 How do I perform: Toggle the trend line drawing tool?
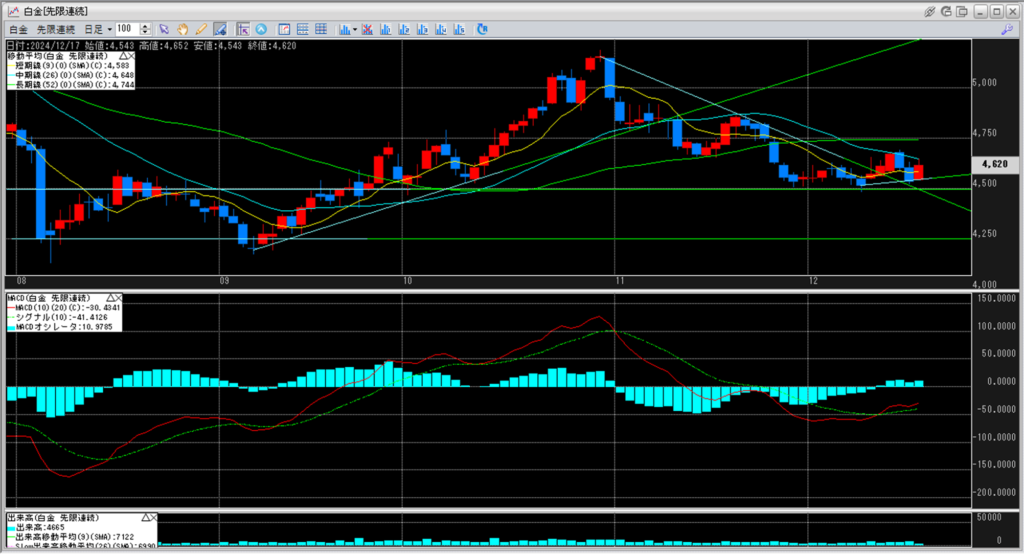pyautogui.click(x=219, y=30)
